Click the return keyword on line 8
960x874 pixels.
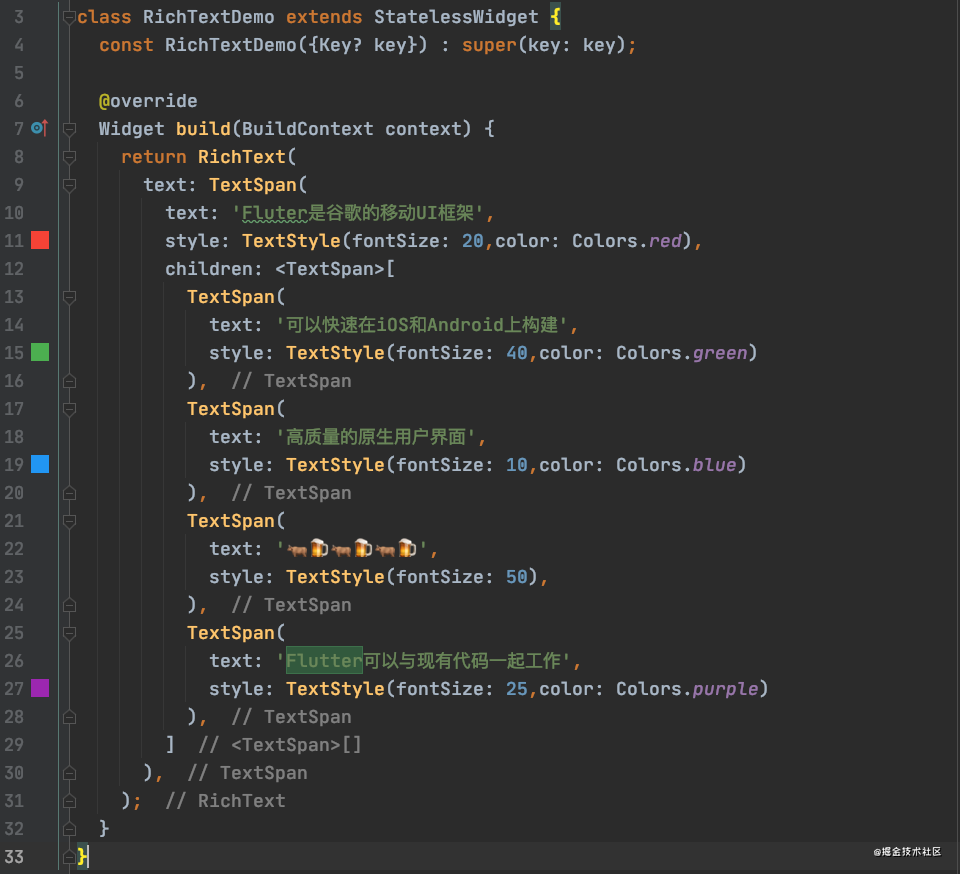point(154,157)
